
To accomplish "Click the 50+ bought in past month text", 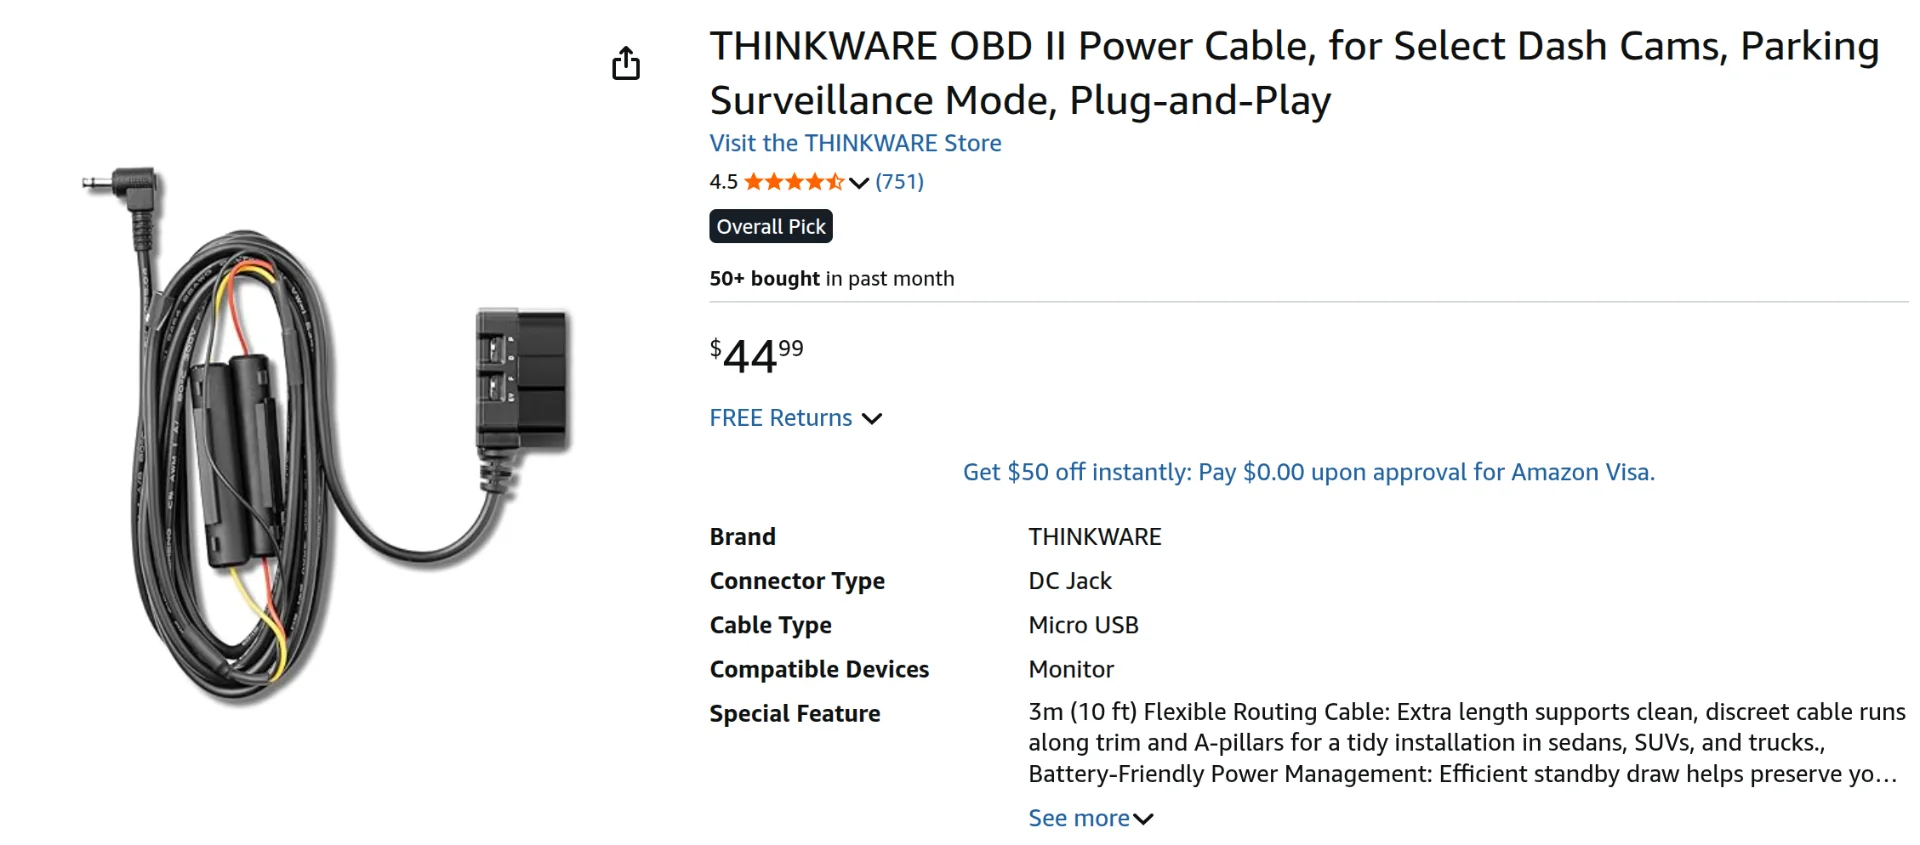I will [x=831, y=279].
